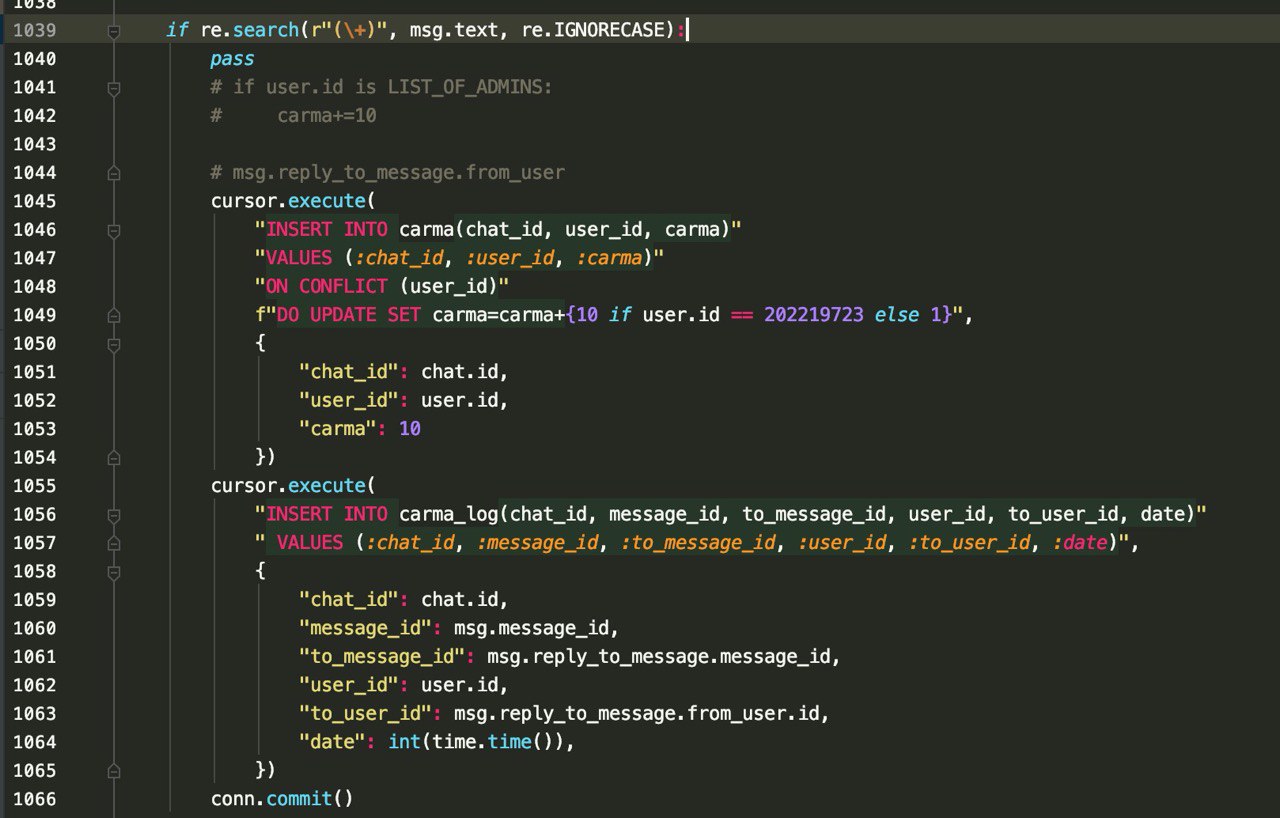
Task: Click DO UPDATE SET in the f-string
Action: point(349,315)
